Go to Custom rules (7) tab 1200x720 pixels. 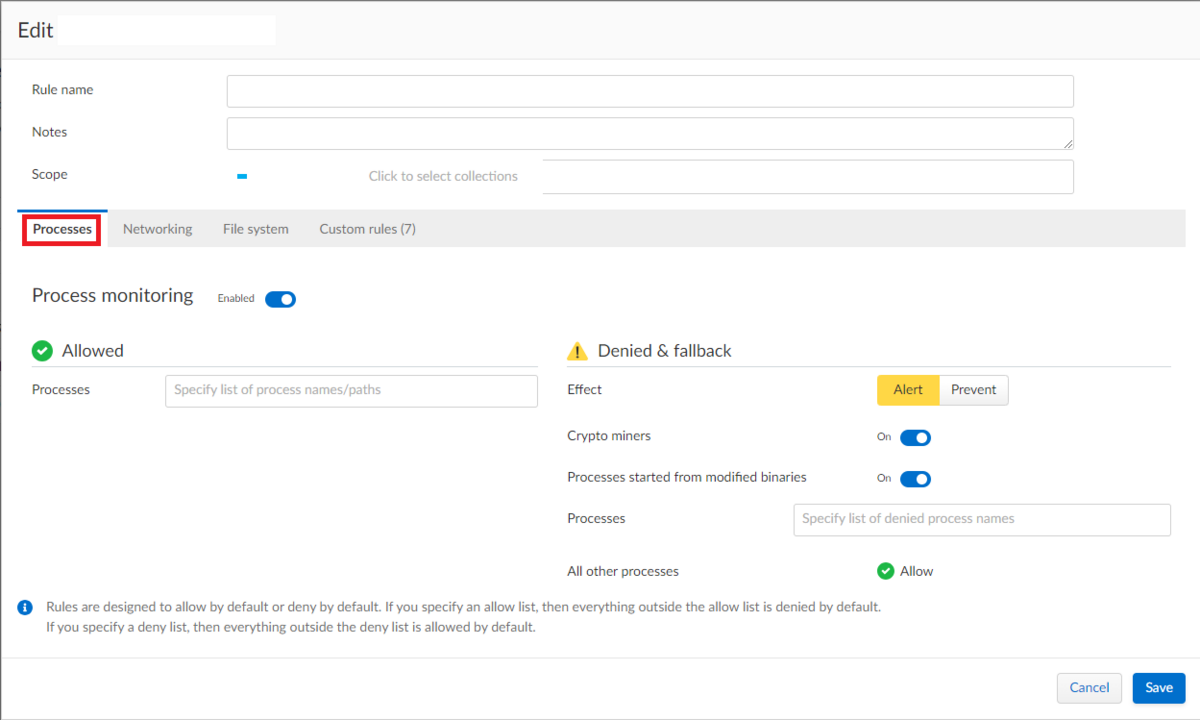(367, 229)
